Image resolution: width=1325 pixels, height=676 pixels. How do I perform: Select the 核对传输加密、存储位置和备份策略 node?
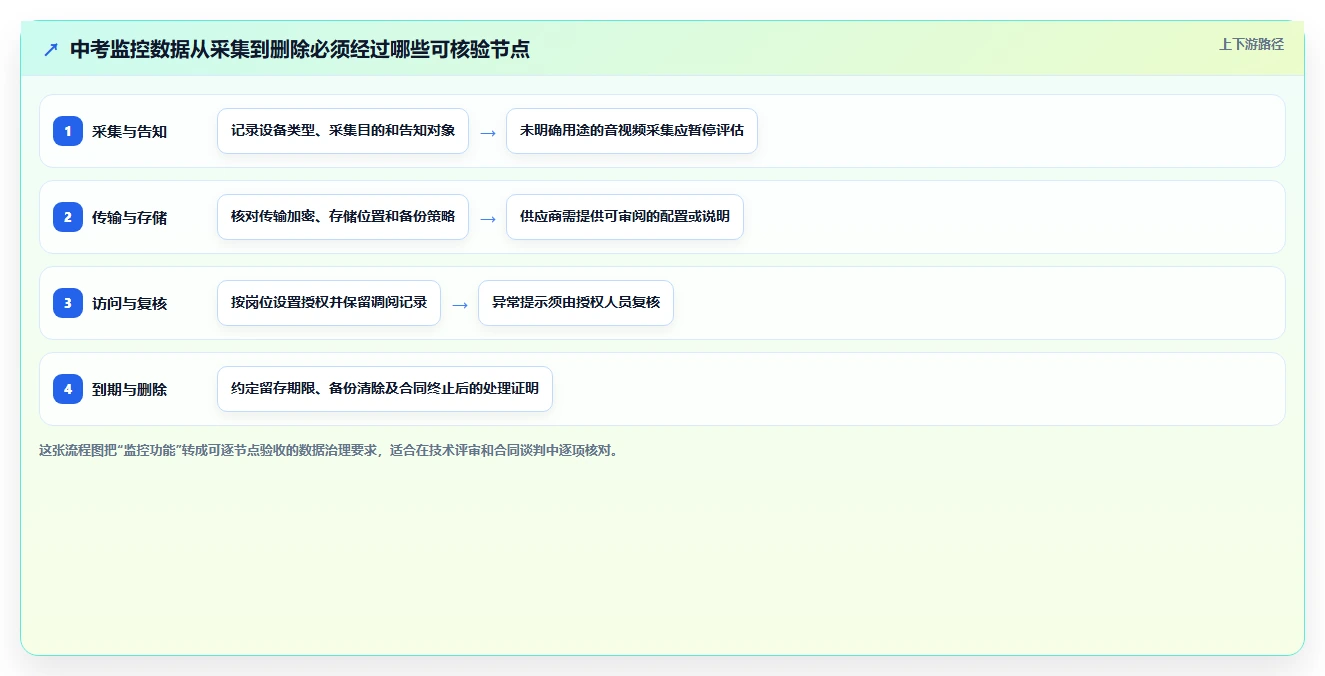pos(343,217)
